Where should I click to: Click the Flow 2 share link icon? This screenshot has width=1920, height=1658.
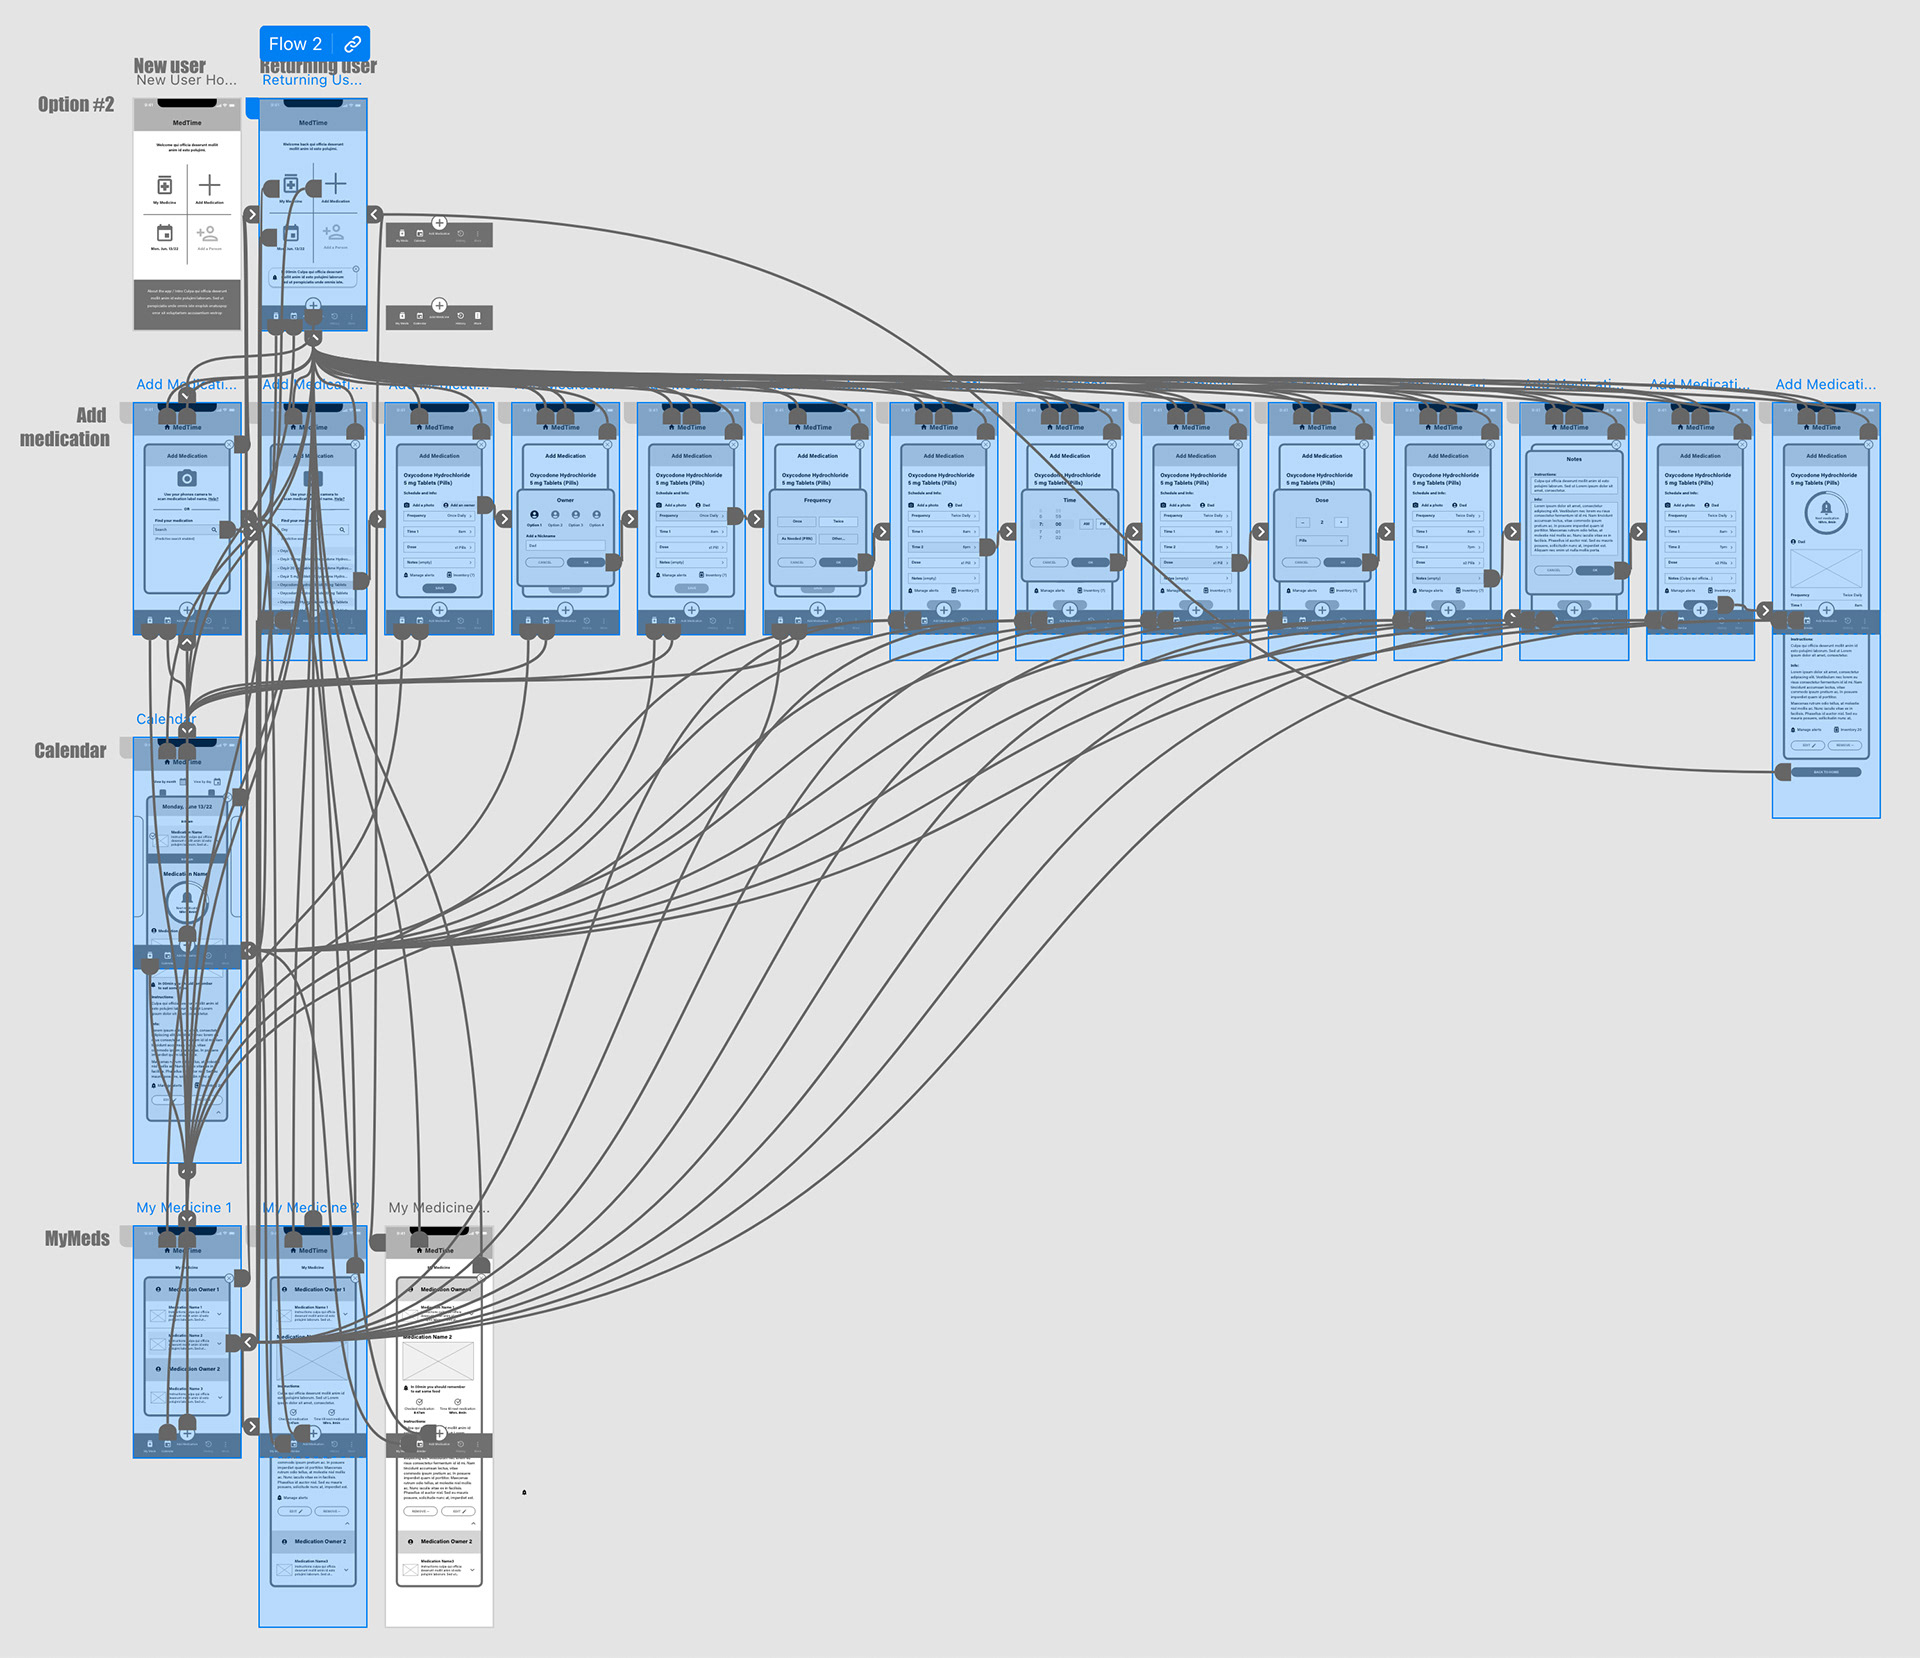(352, 44)
